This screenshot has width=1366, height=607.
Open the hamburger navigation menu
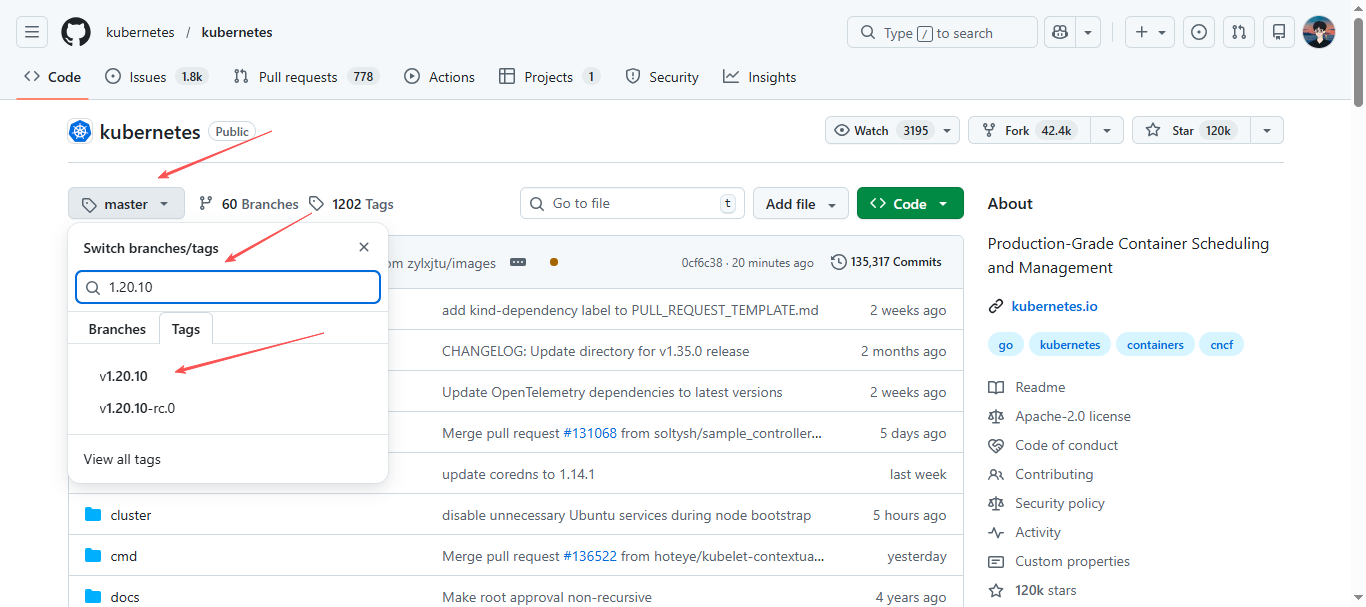32,32
